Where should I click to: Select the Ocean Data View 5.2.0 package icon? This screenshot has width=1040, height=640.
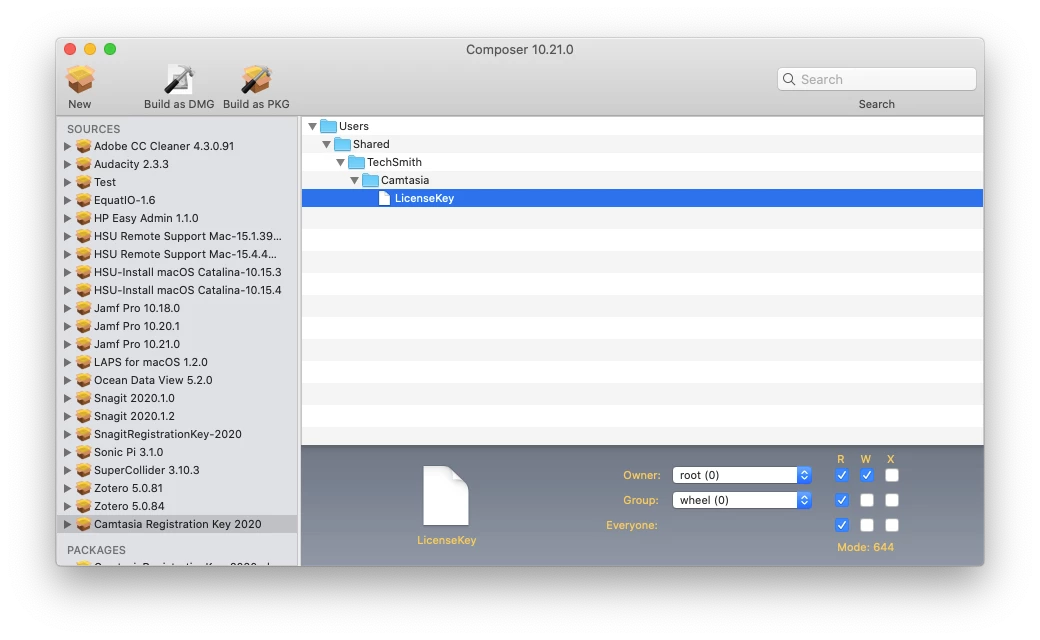click(83, 380)
